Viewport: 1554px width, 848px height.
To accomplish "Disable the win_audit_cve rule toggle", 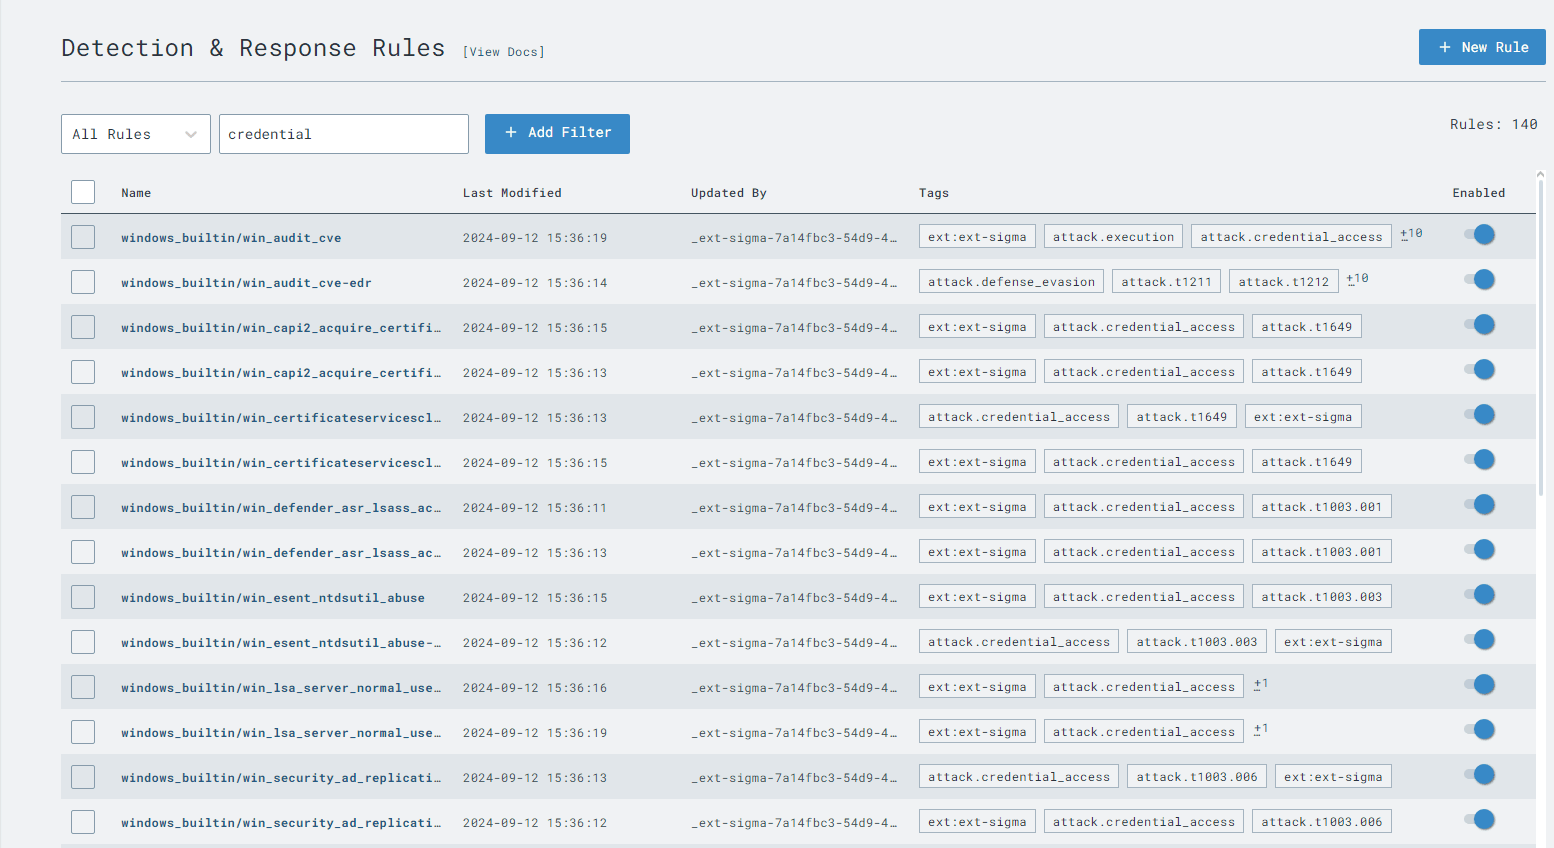I will 1480,235.
